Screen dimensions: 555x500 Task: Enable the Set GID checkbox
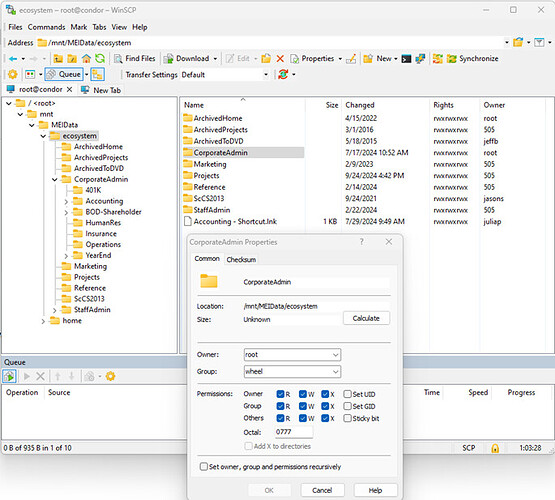[348, 406]
